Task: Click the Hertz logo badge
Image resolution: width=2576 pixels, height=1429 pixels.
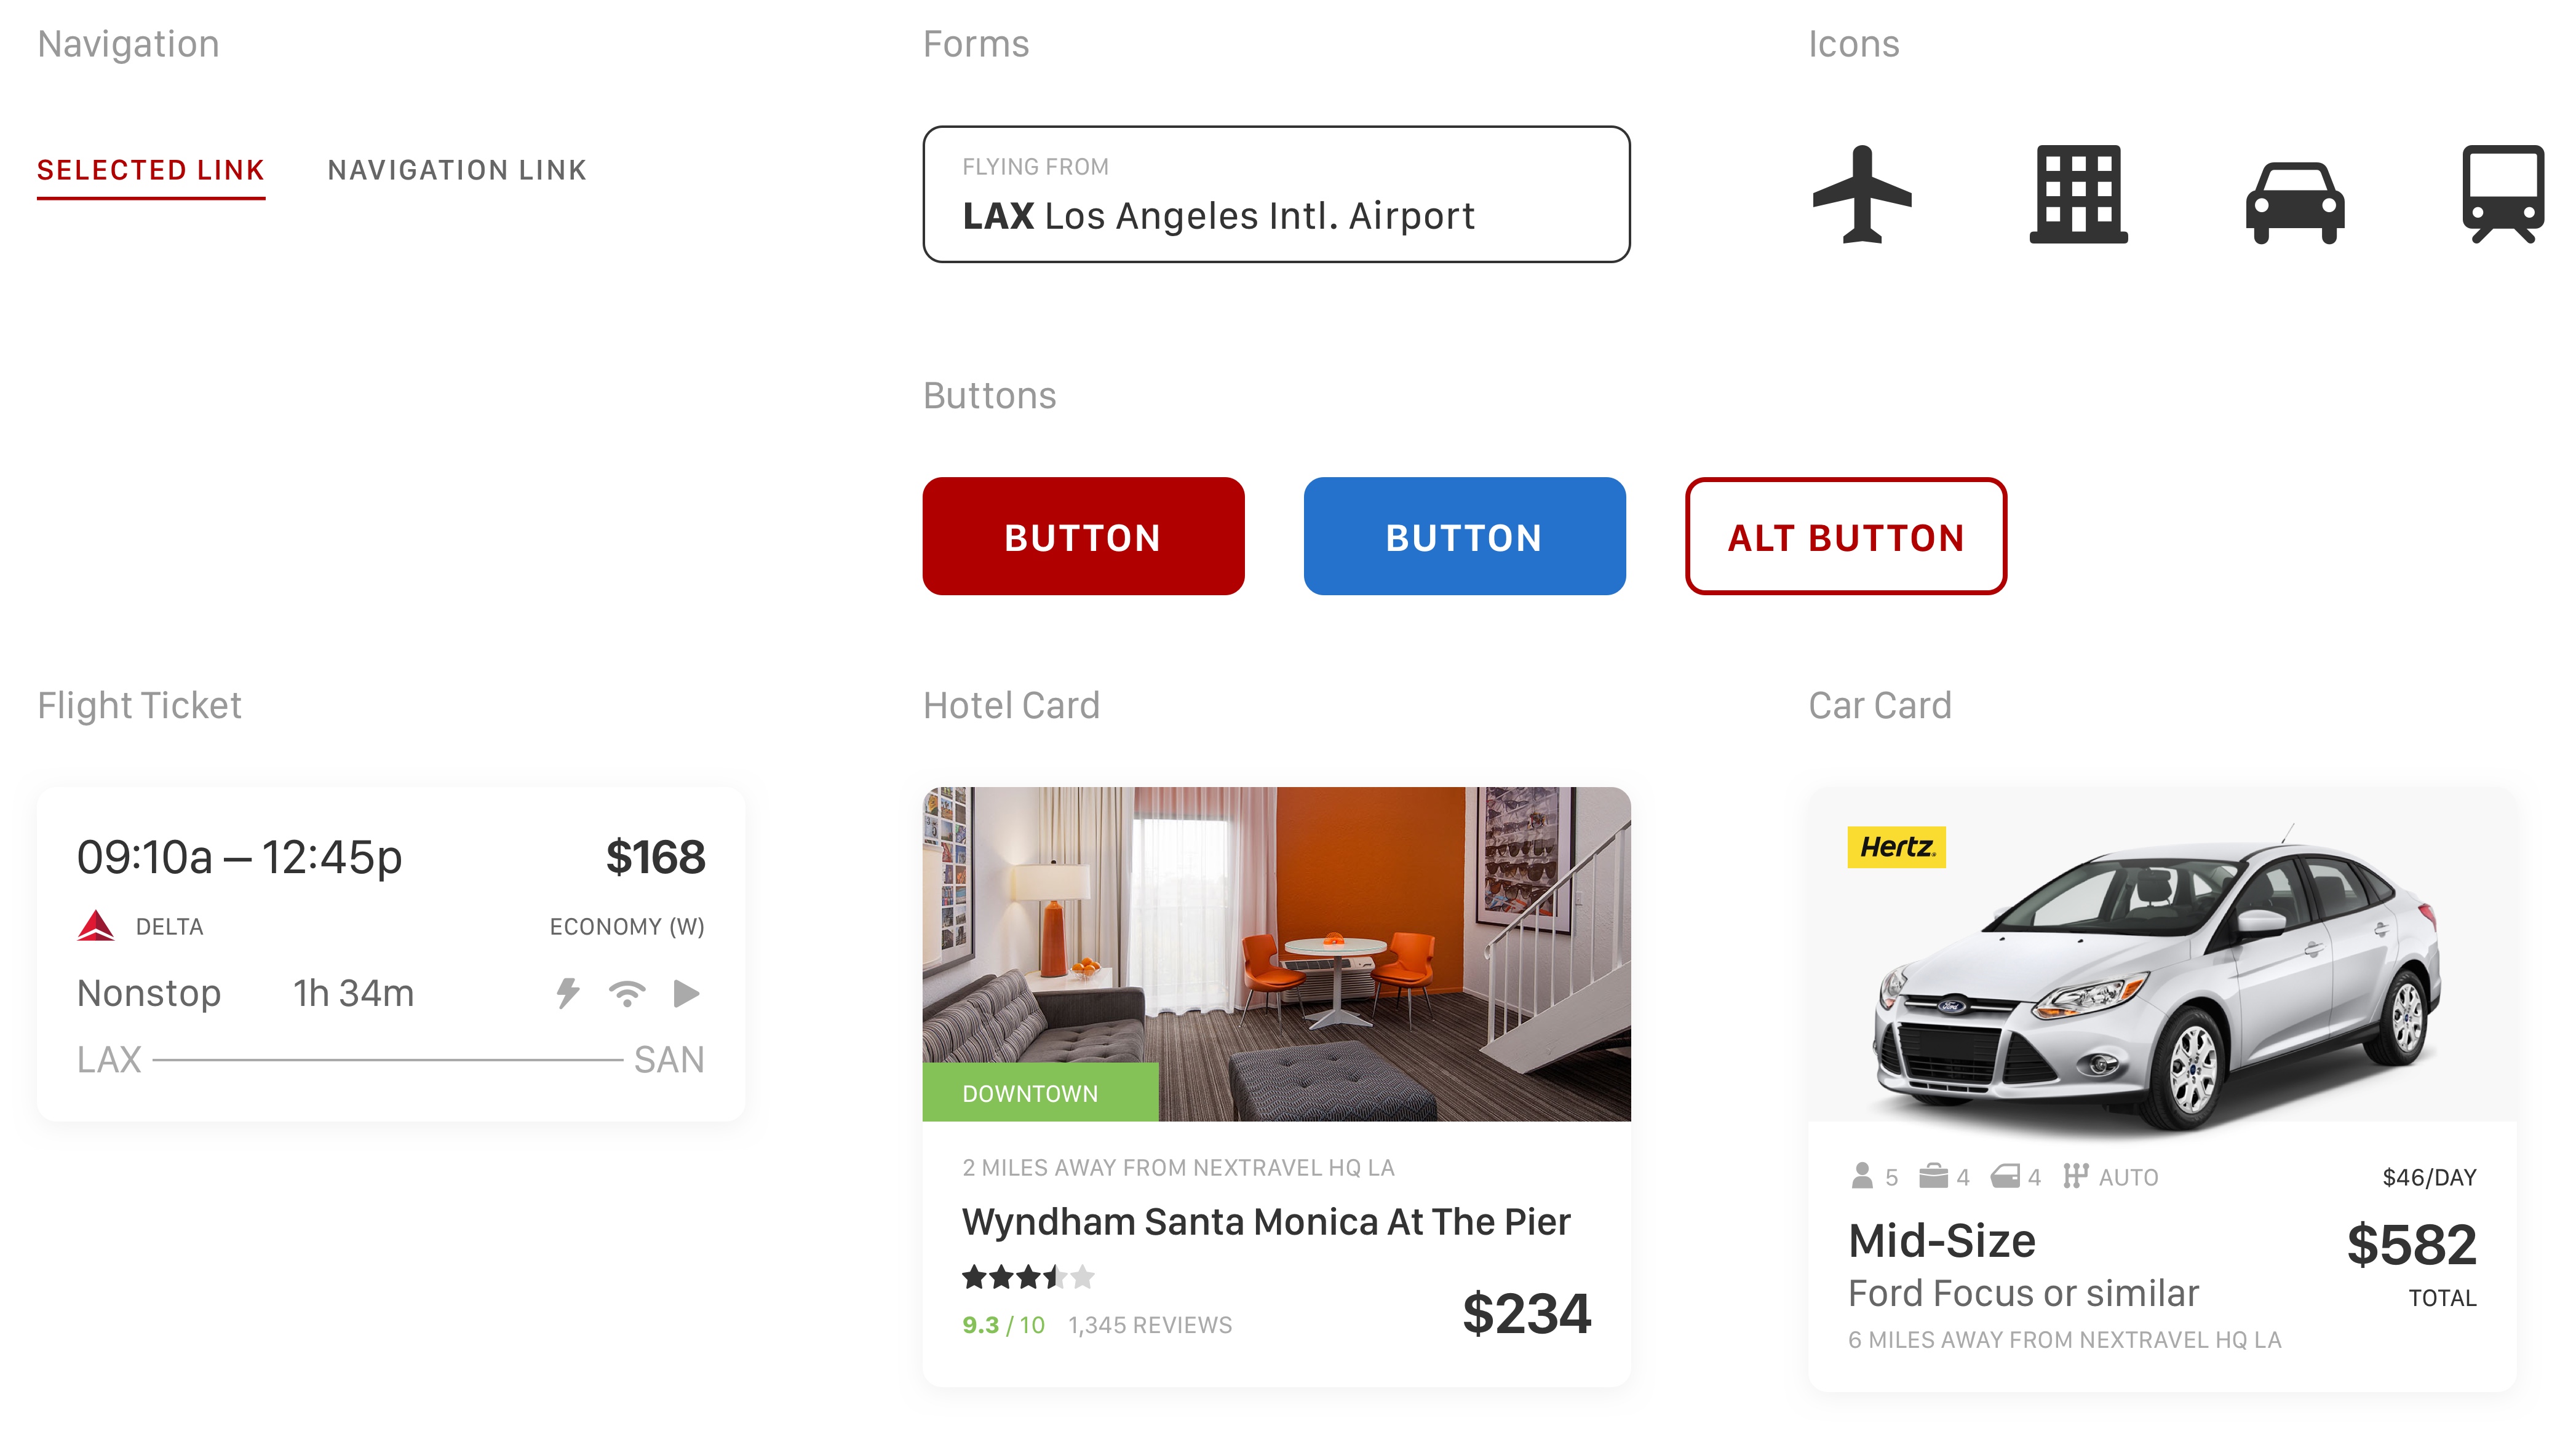Action: pyautogui.click(x=1896, y=847)
